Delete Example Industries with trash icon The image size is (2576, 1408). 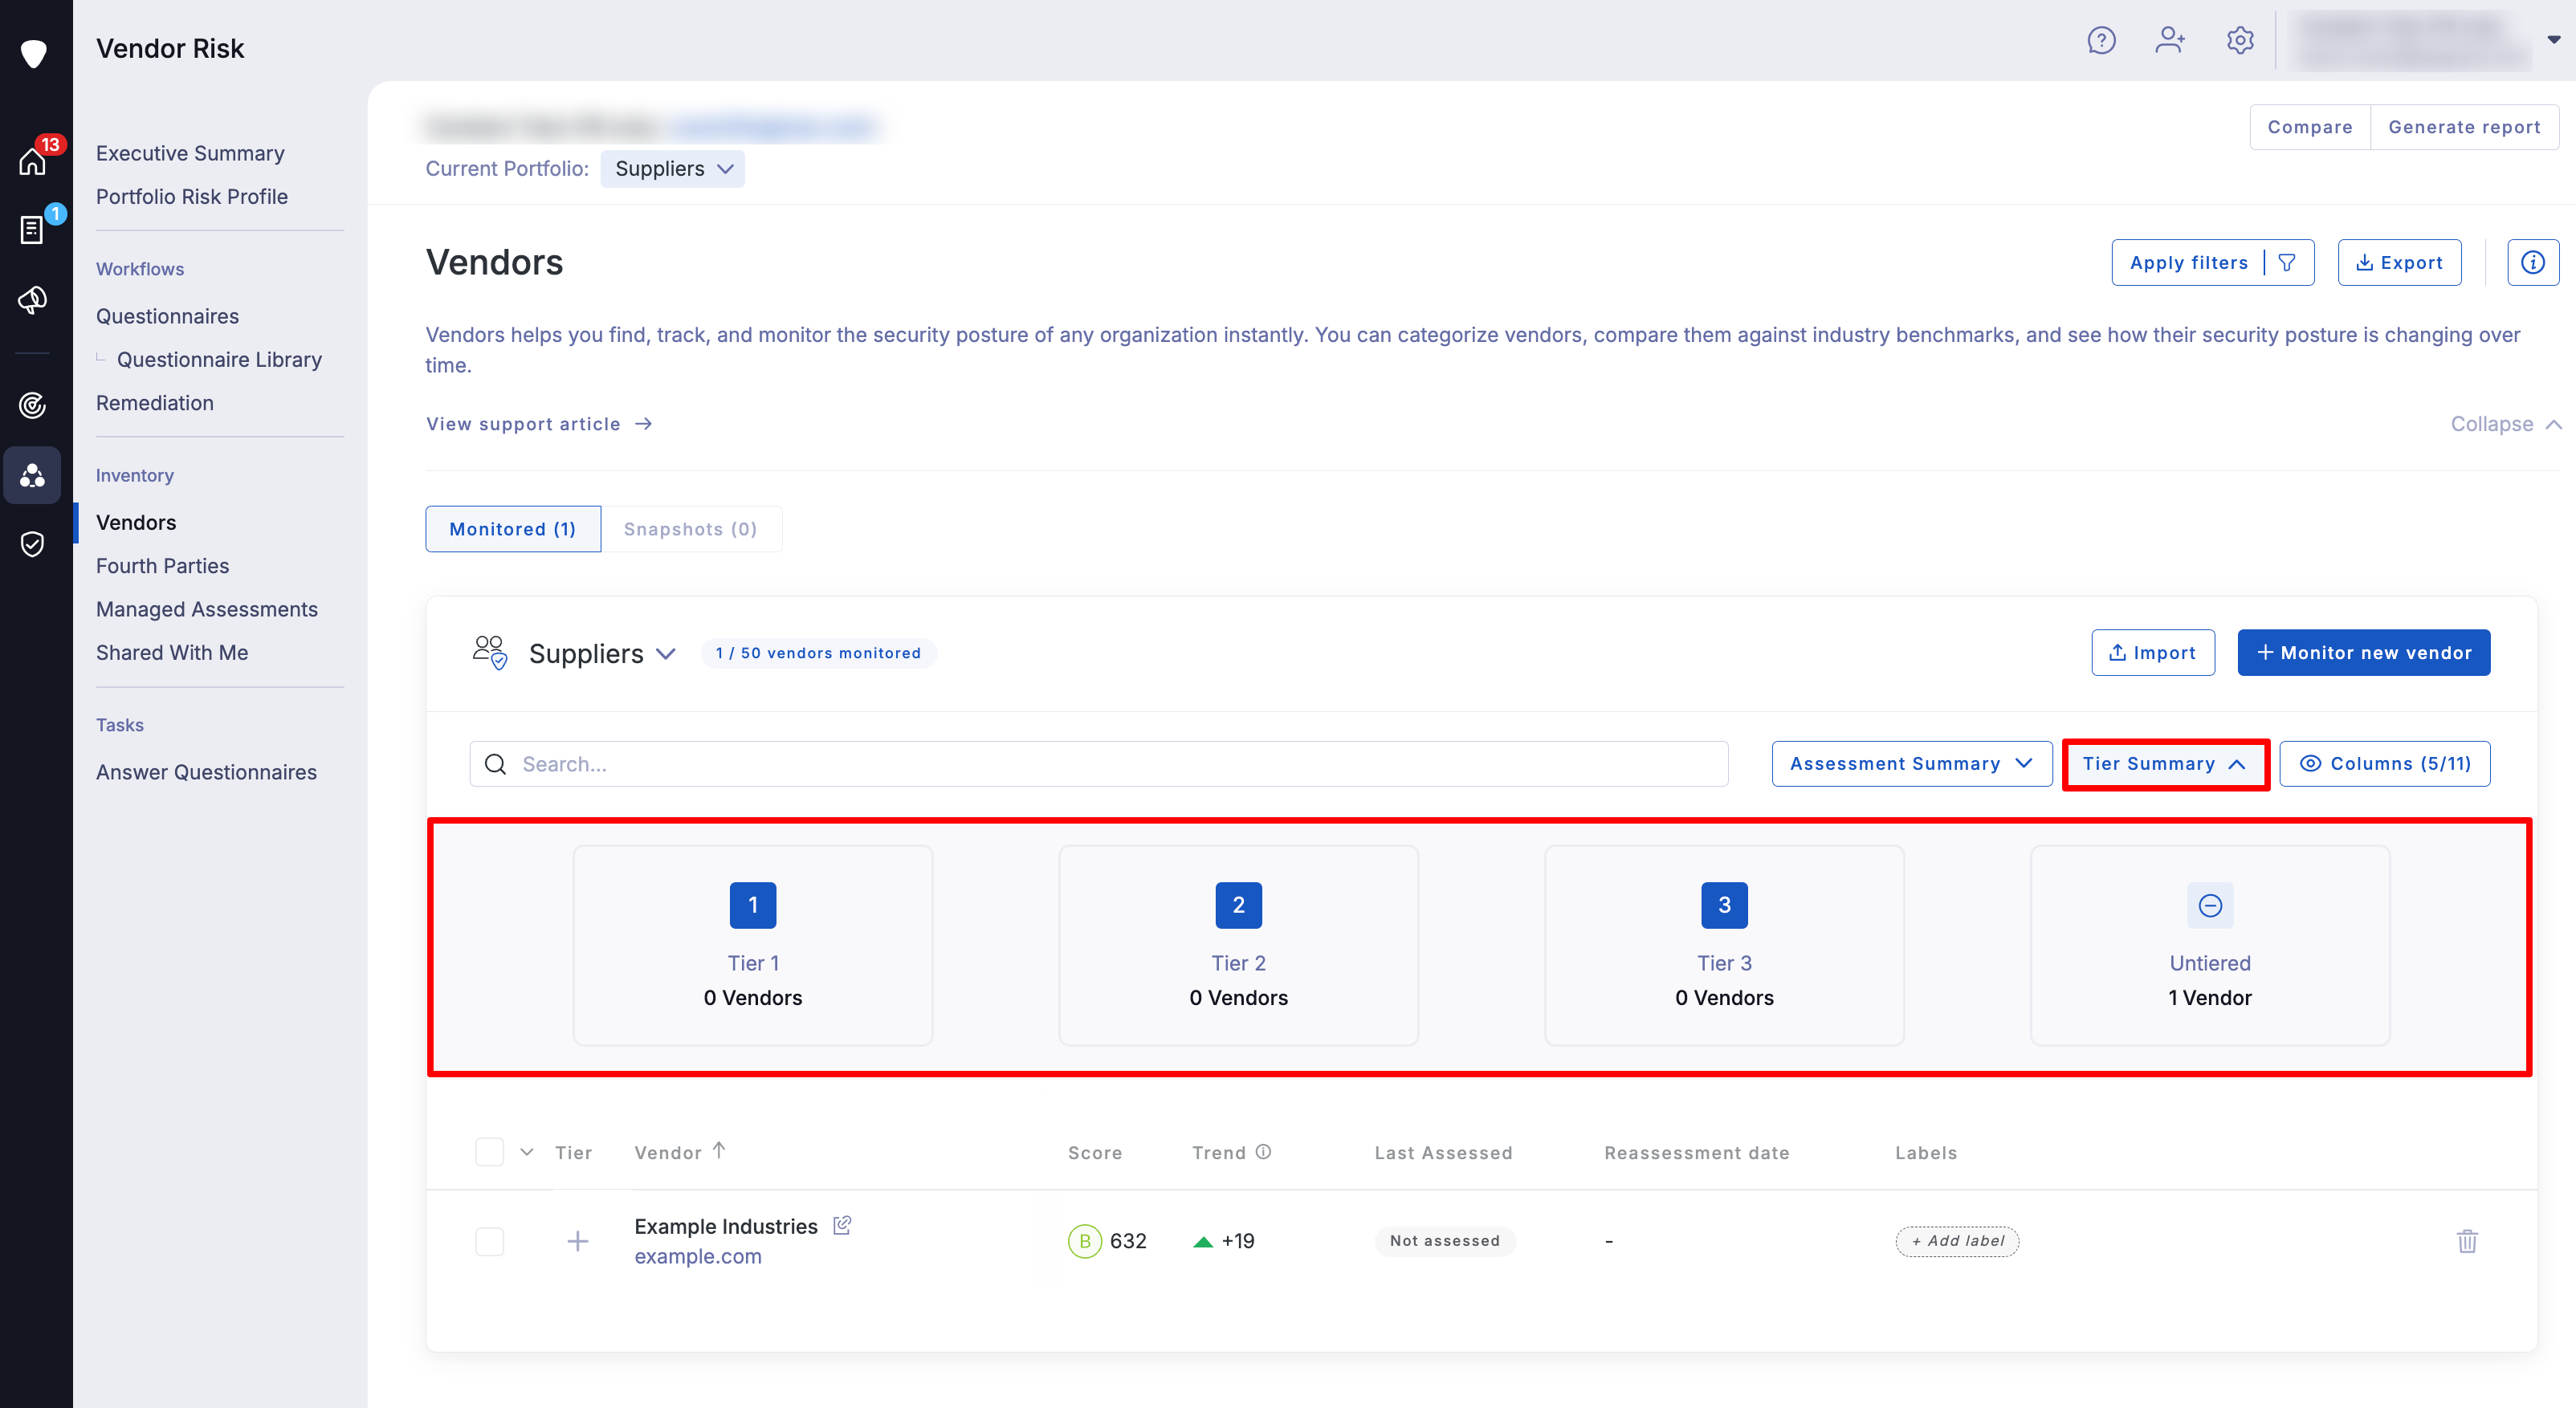point(2467,1241)
